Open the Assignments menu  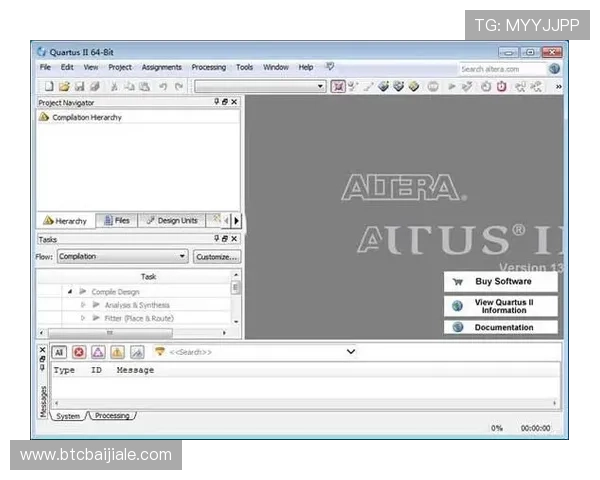point(161,68)
